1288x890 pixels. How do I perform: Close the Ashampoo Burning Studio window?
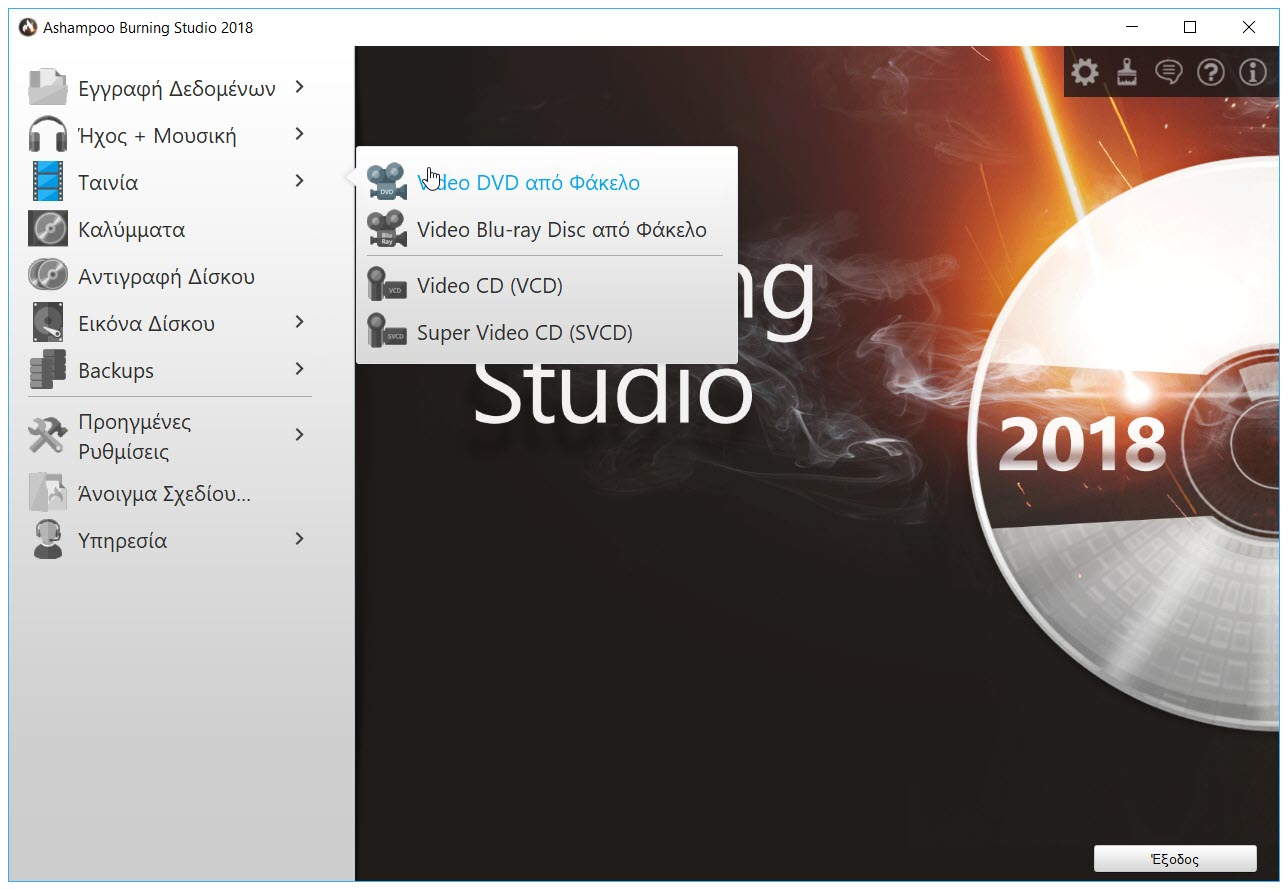click(x=1249, y=27)
